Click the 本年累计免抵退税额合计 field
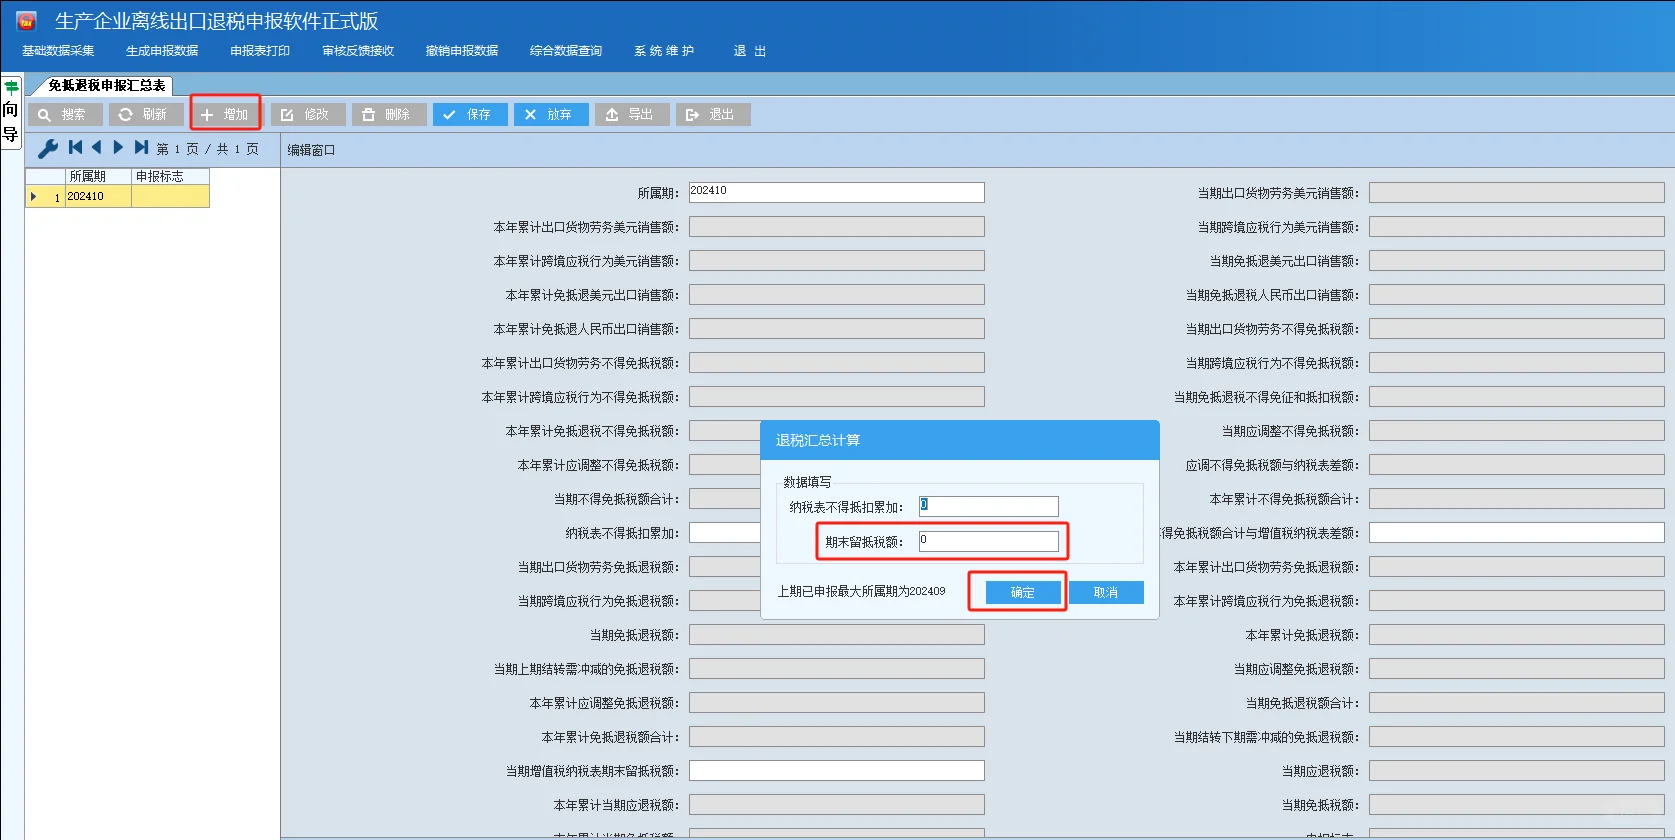This screenshot has height=840, width=1675. 837,736
